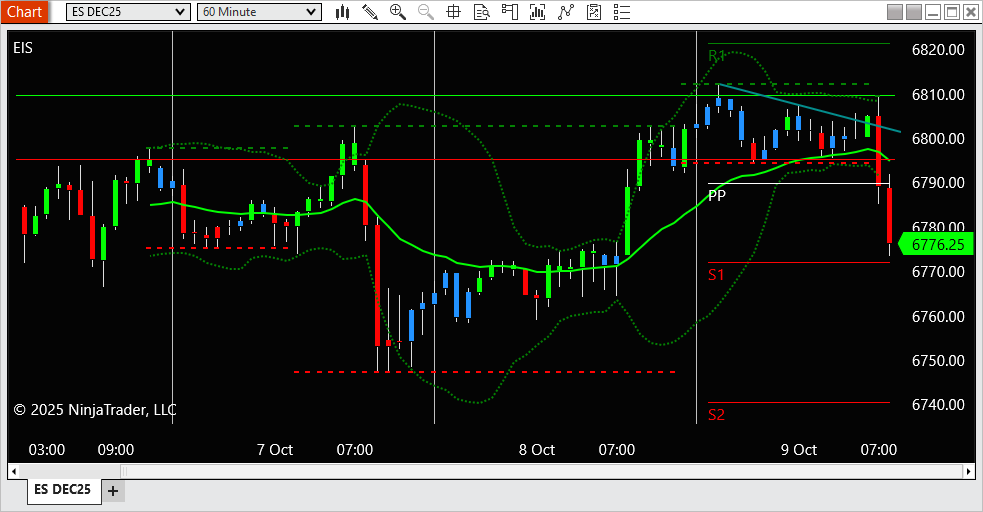
Task: Add a new tab with plus button
Action: click(113, 491)
